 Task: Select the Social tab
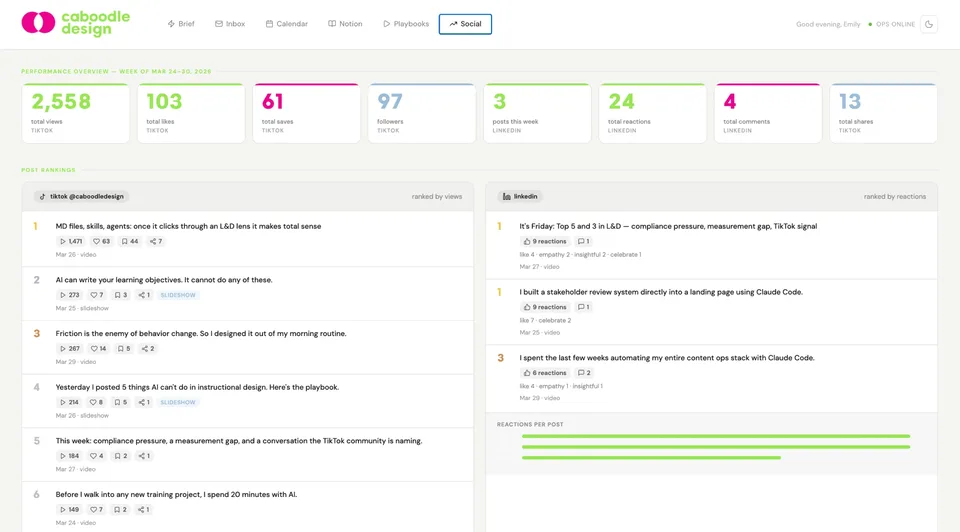(465, 24)
